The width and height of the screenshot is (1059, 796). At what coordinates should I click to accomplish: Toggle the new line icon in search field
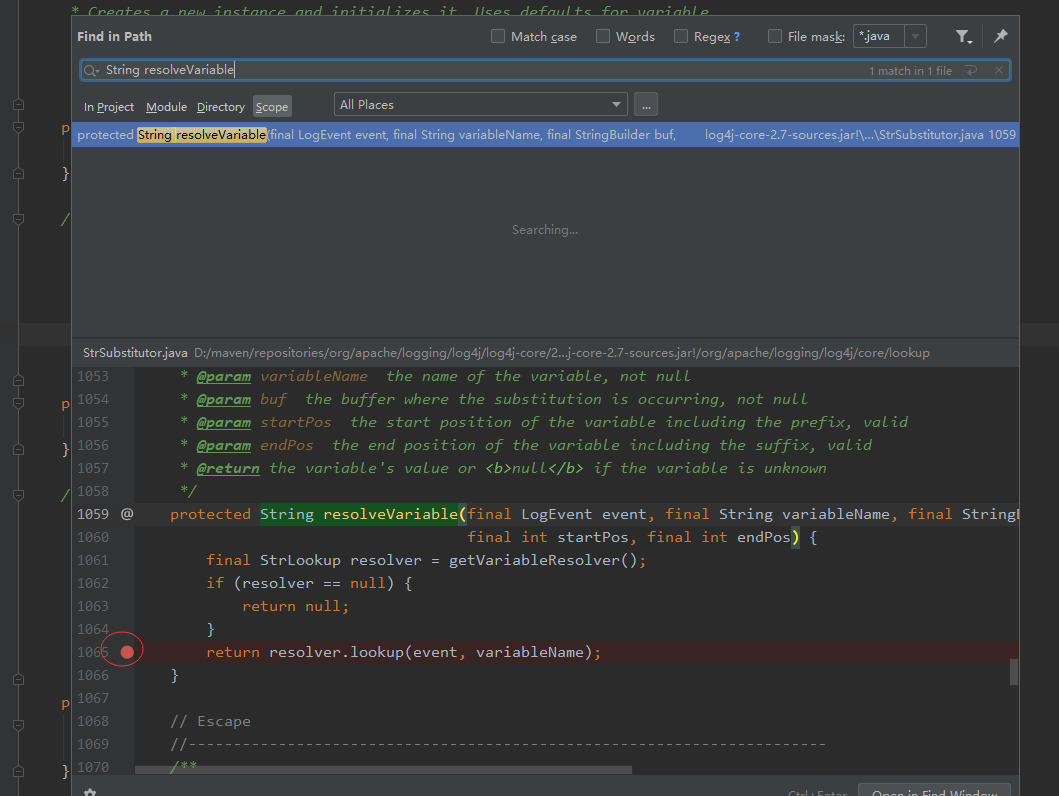click(x=971, y=70)
